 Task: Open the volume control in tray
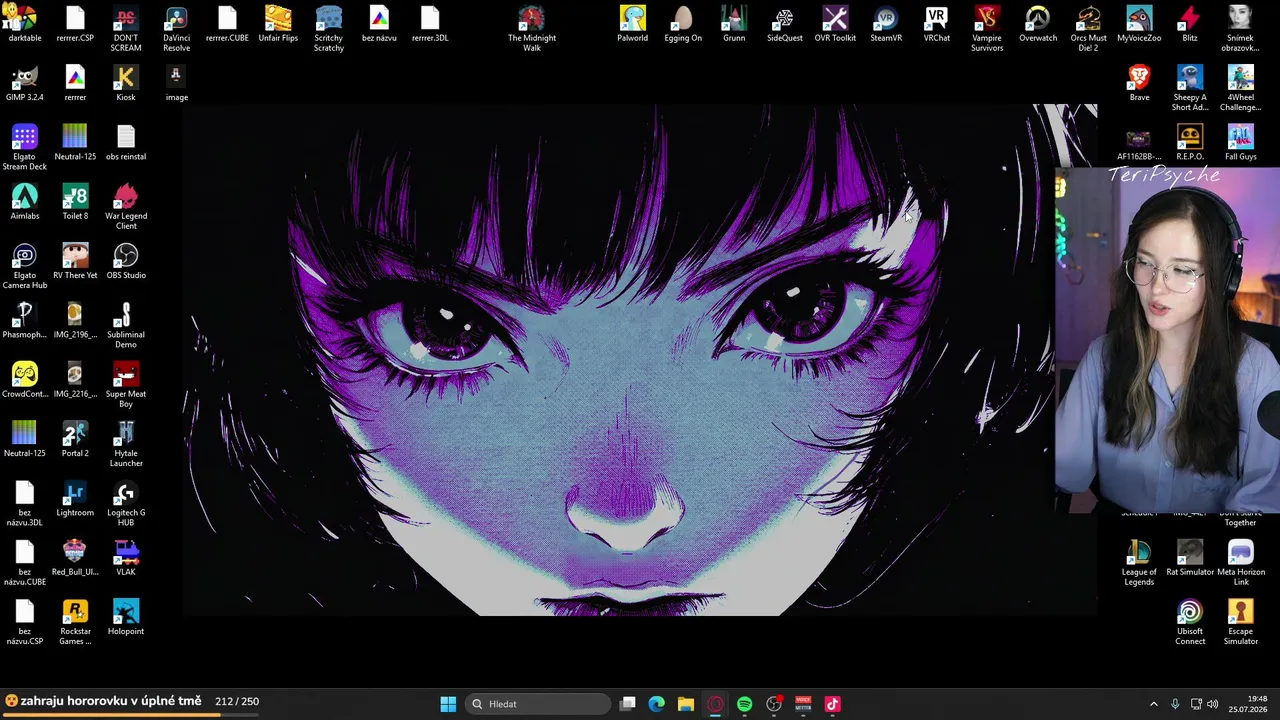point(1213,704)
